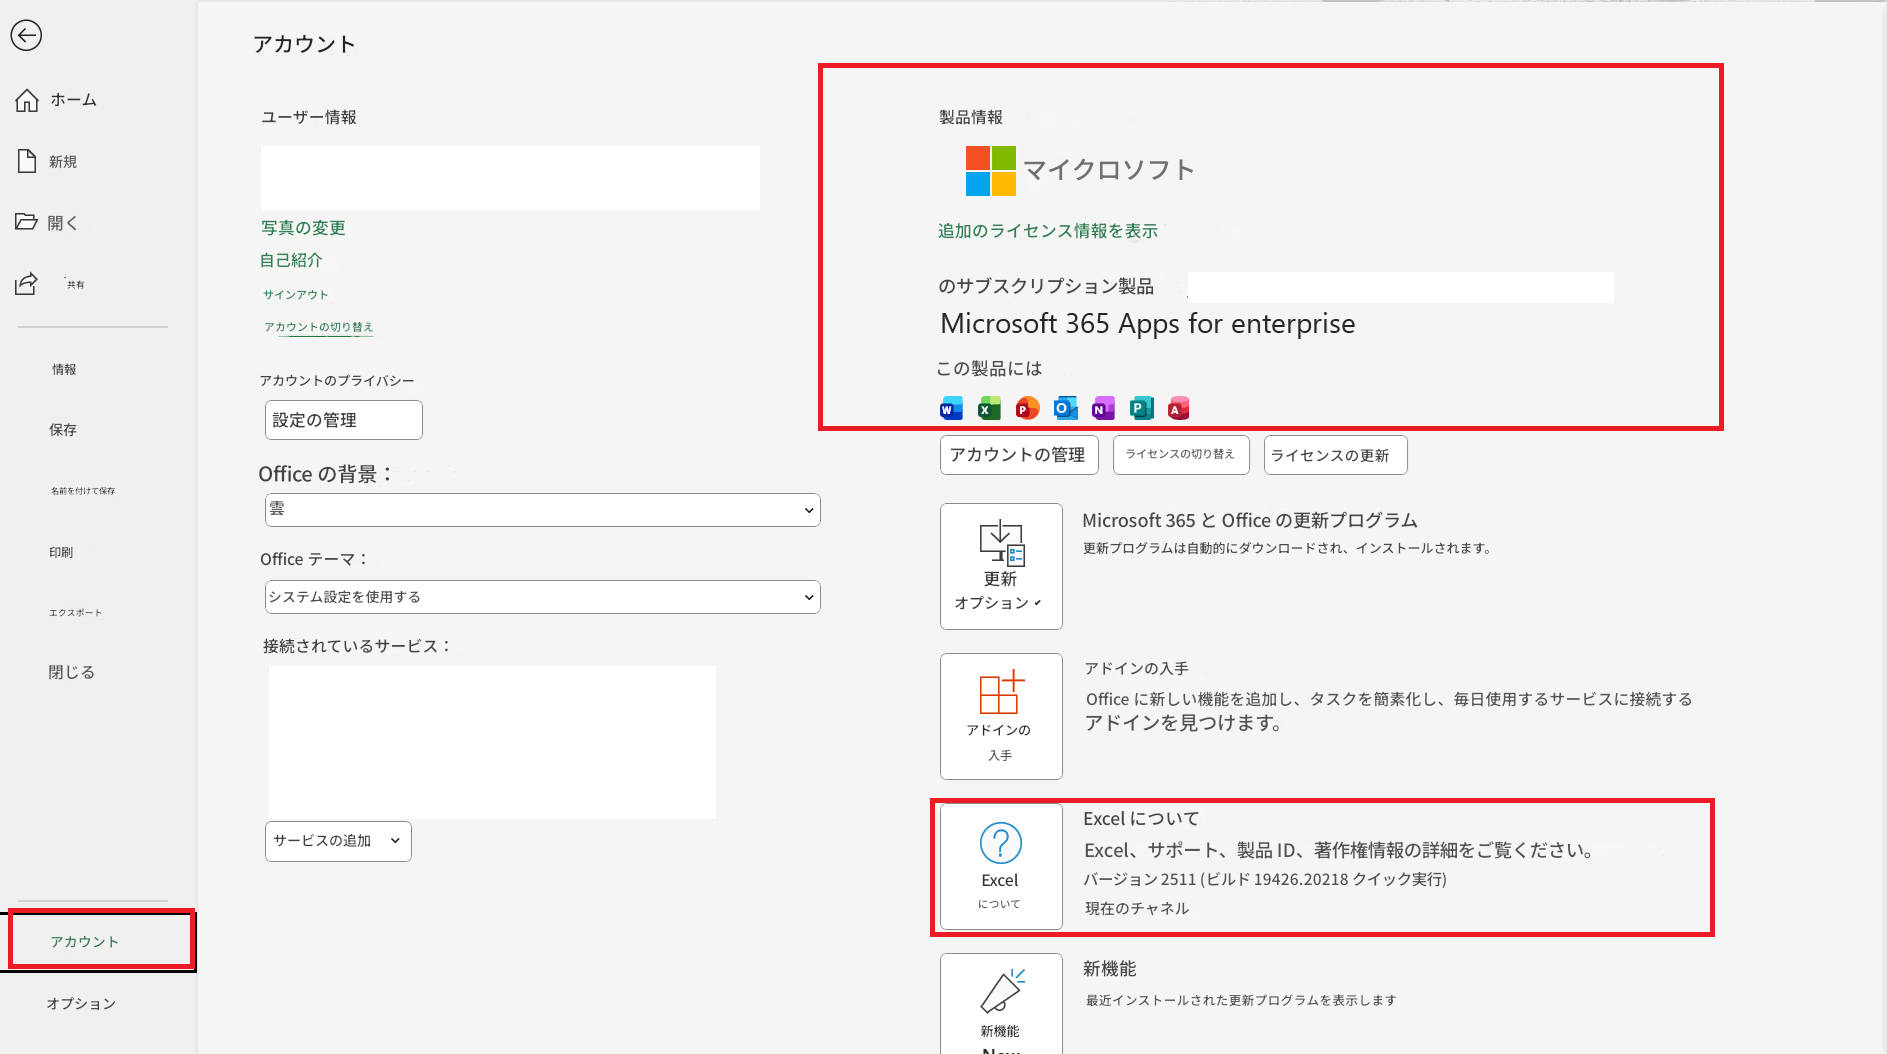
Task: Click the PowerPoint app icon
Action: (x=1027, y=408)
